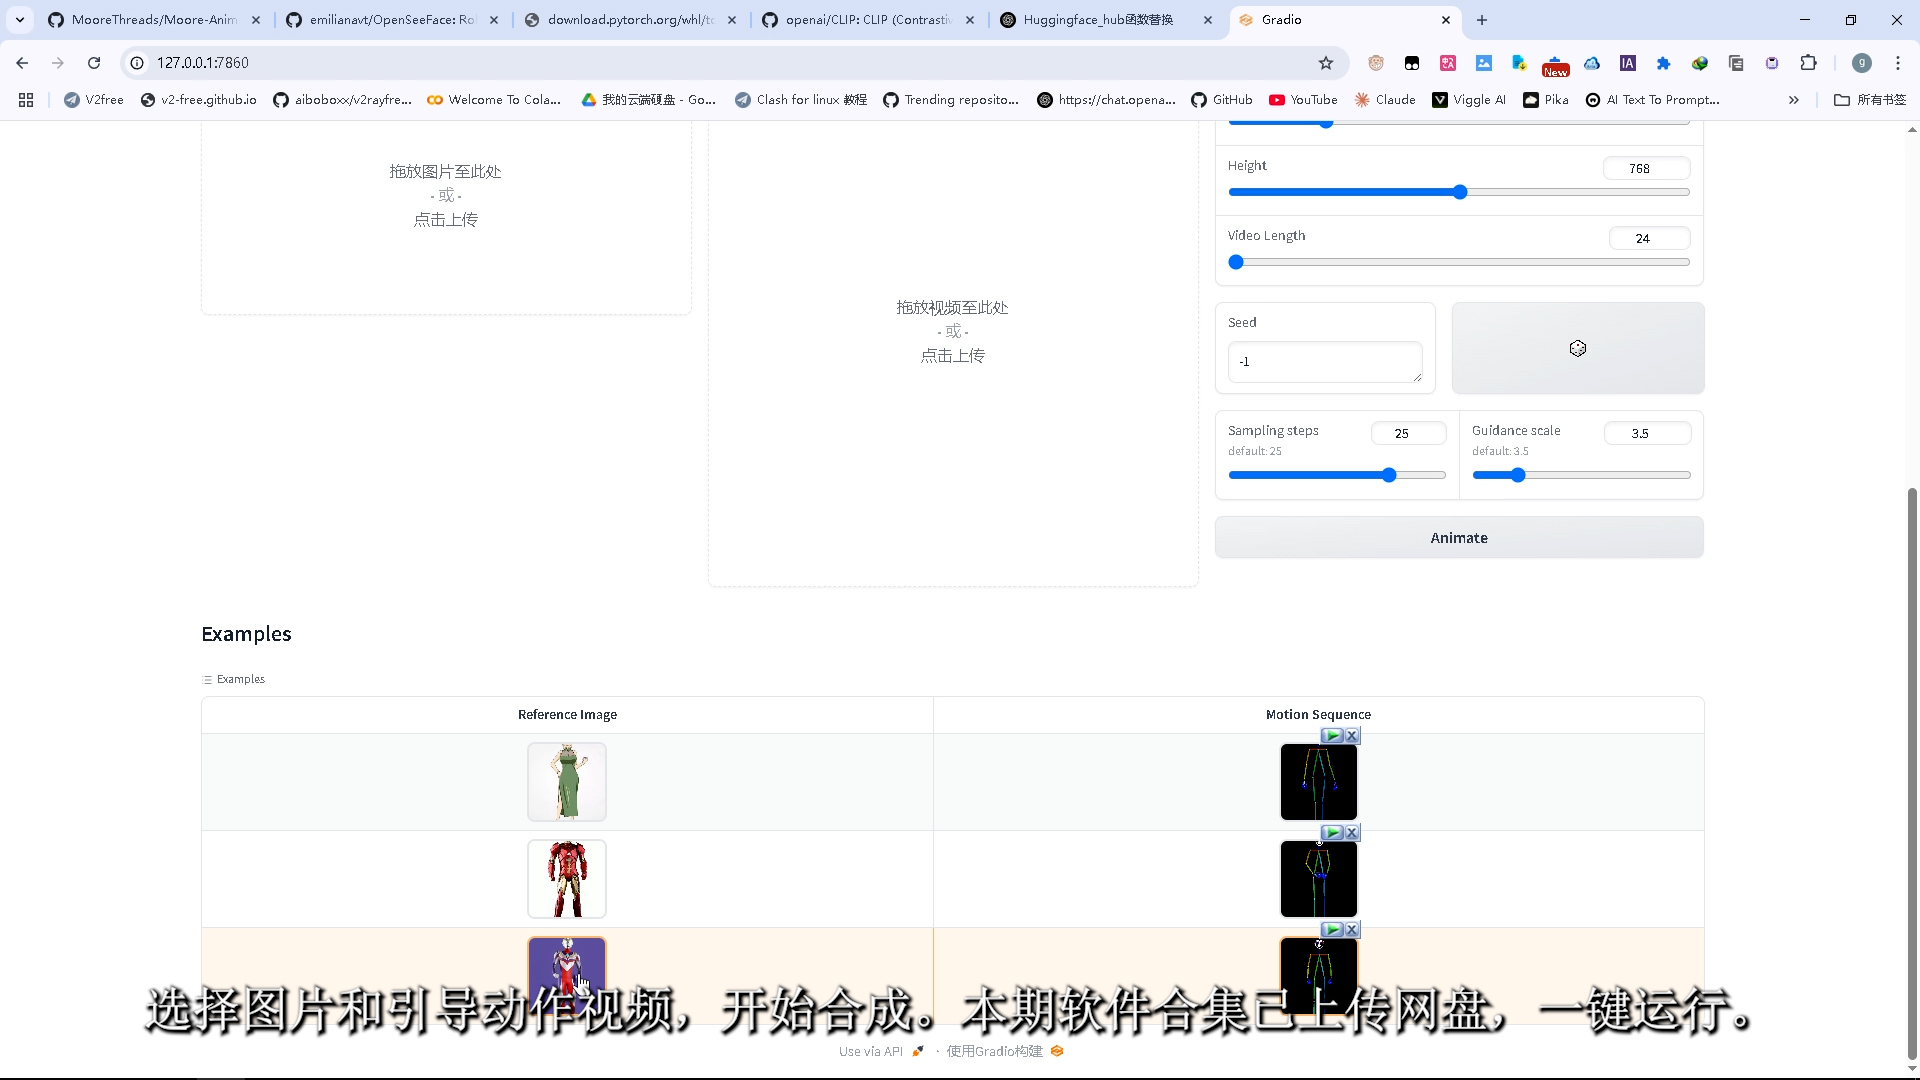Select the Iron Man reference image example
Viewport: 1920px width, 1080px height.
[x=567, y=879]
